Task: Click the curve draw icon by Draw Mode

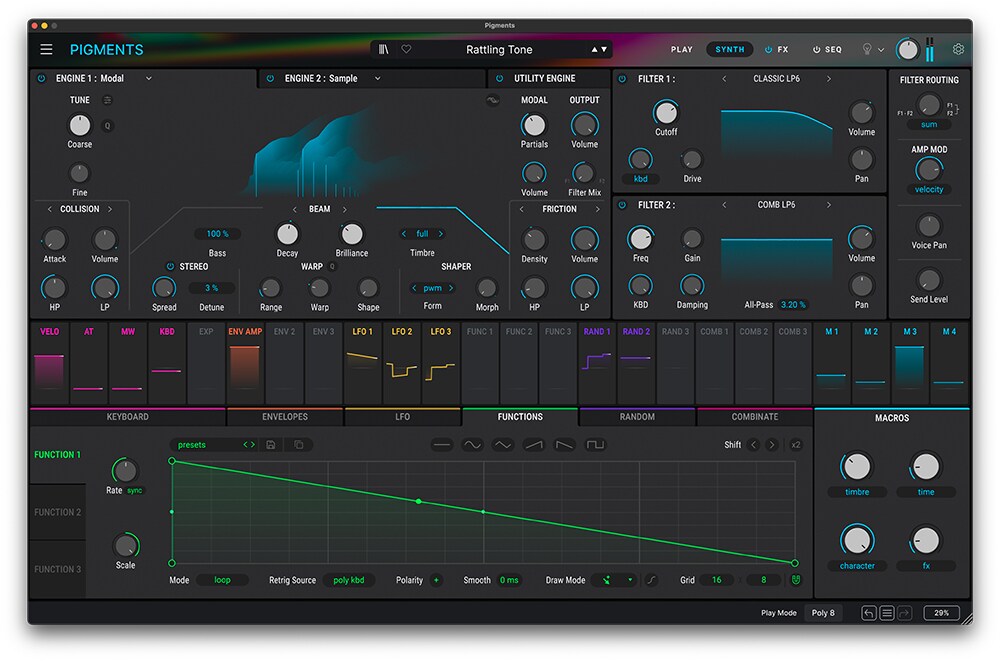Action: [x=651, y=580]
